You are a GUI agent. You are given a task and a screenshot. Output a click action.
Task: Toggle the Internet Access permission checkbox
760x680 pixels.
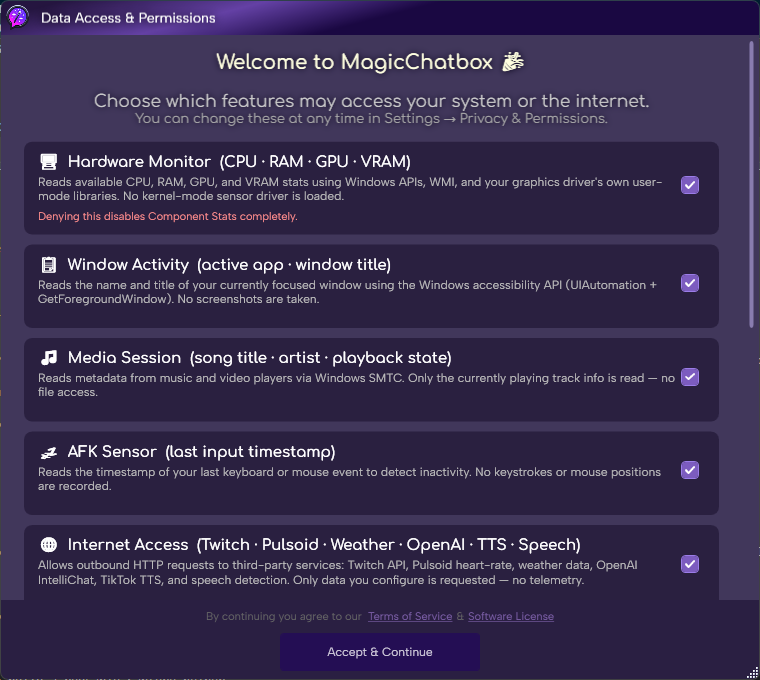[690, 564]
